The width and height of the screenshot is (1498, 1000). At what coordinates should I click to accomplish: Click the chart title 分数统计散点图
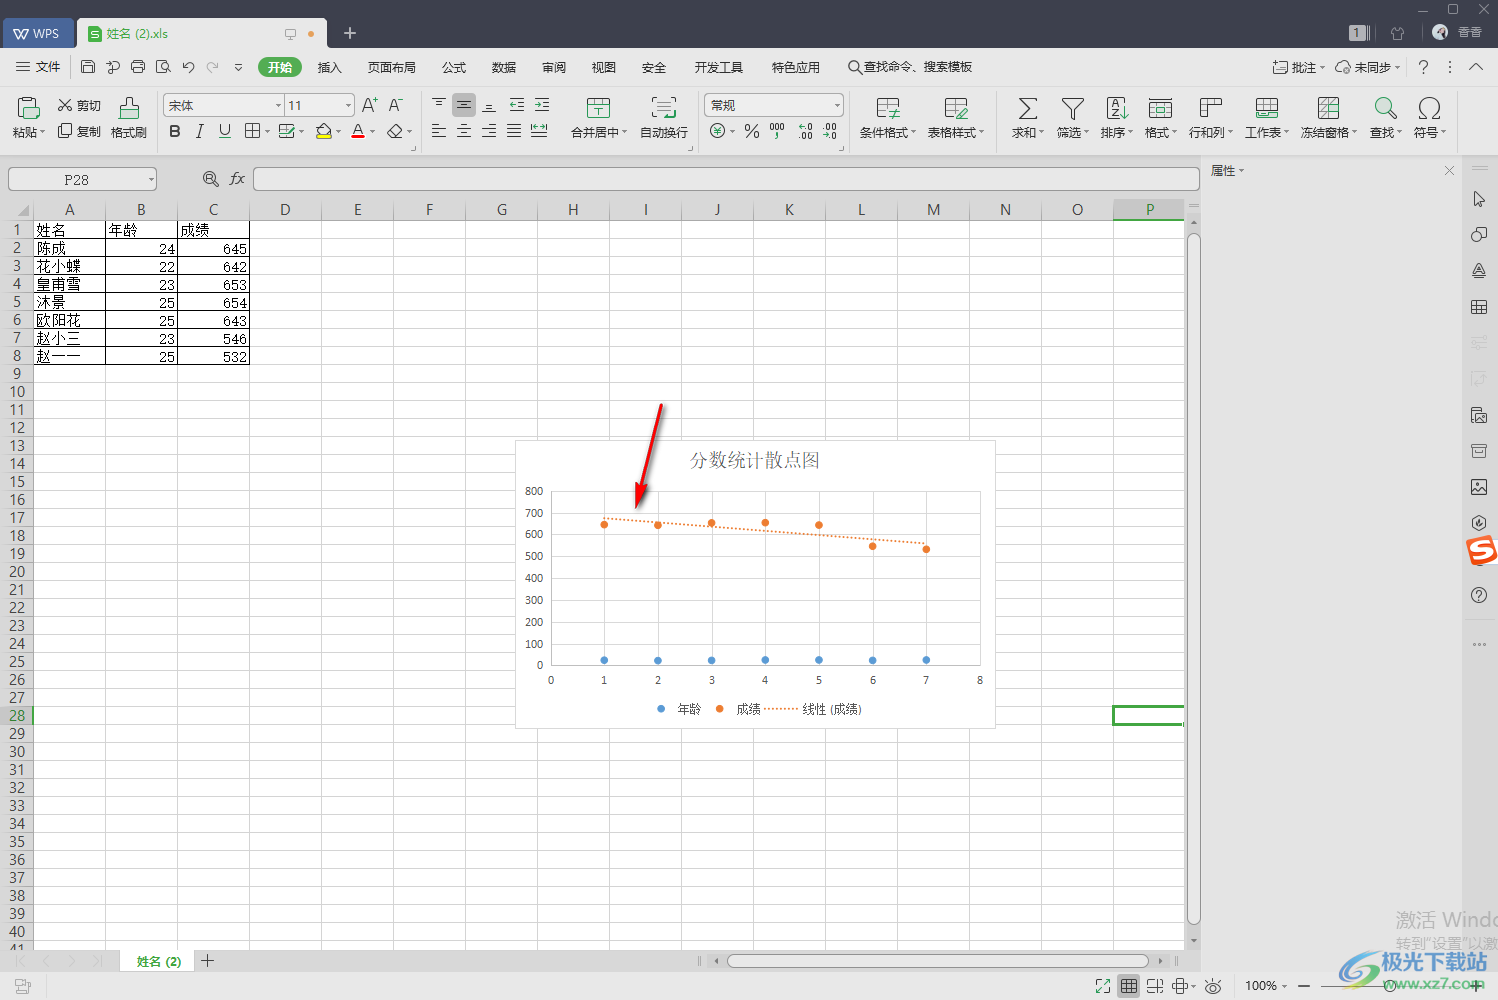click(755, 460)
